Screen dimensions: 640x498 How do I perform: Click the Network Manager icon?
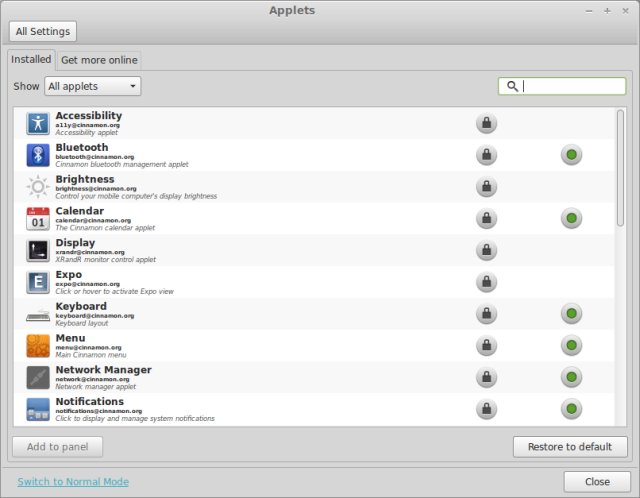tap(38, 378)
